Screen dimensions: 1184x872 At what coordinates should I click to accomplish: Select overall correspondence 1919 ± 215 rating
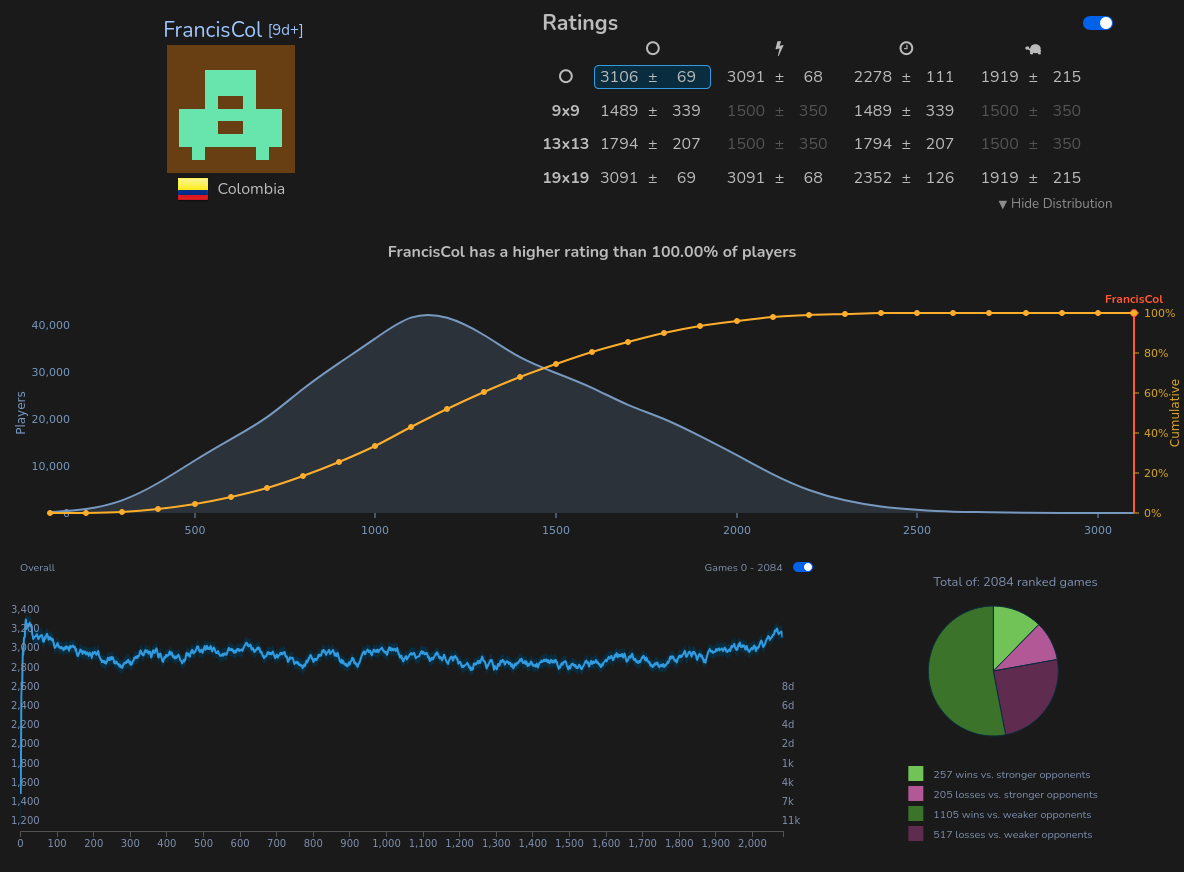tap(1031, 77)
